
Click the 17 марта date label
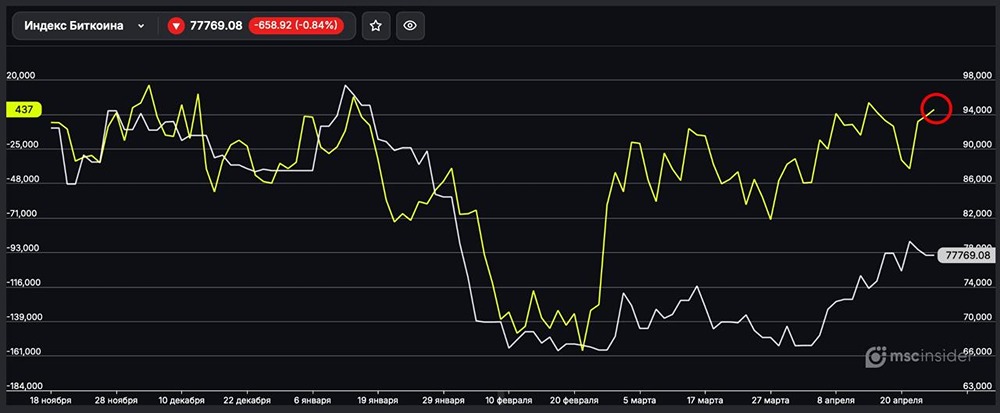point(702,399)
